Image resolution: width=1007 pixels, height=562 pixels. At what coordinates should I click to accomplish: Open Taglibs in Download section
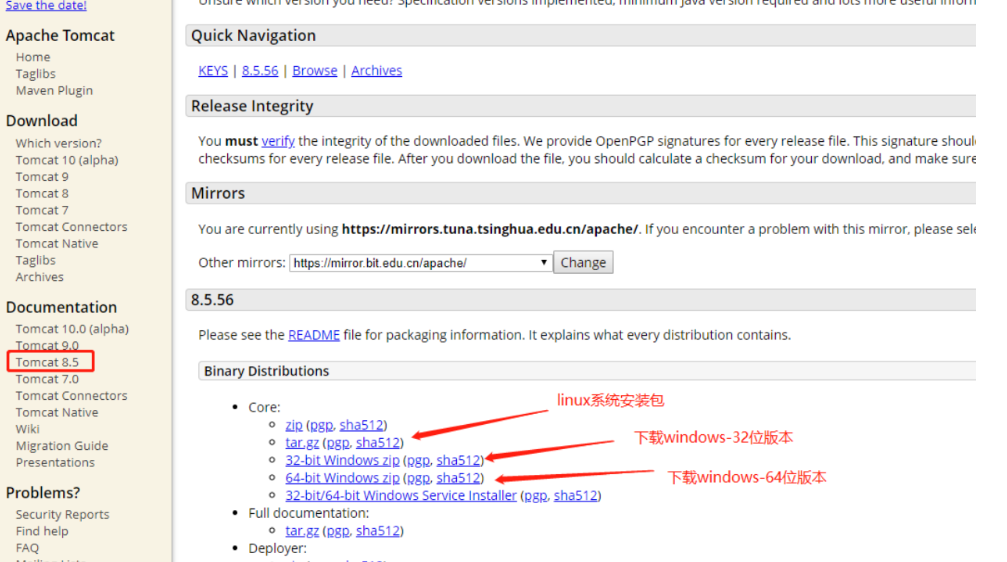[35, 260]
